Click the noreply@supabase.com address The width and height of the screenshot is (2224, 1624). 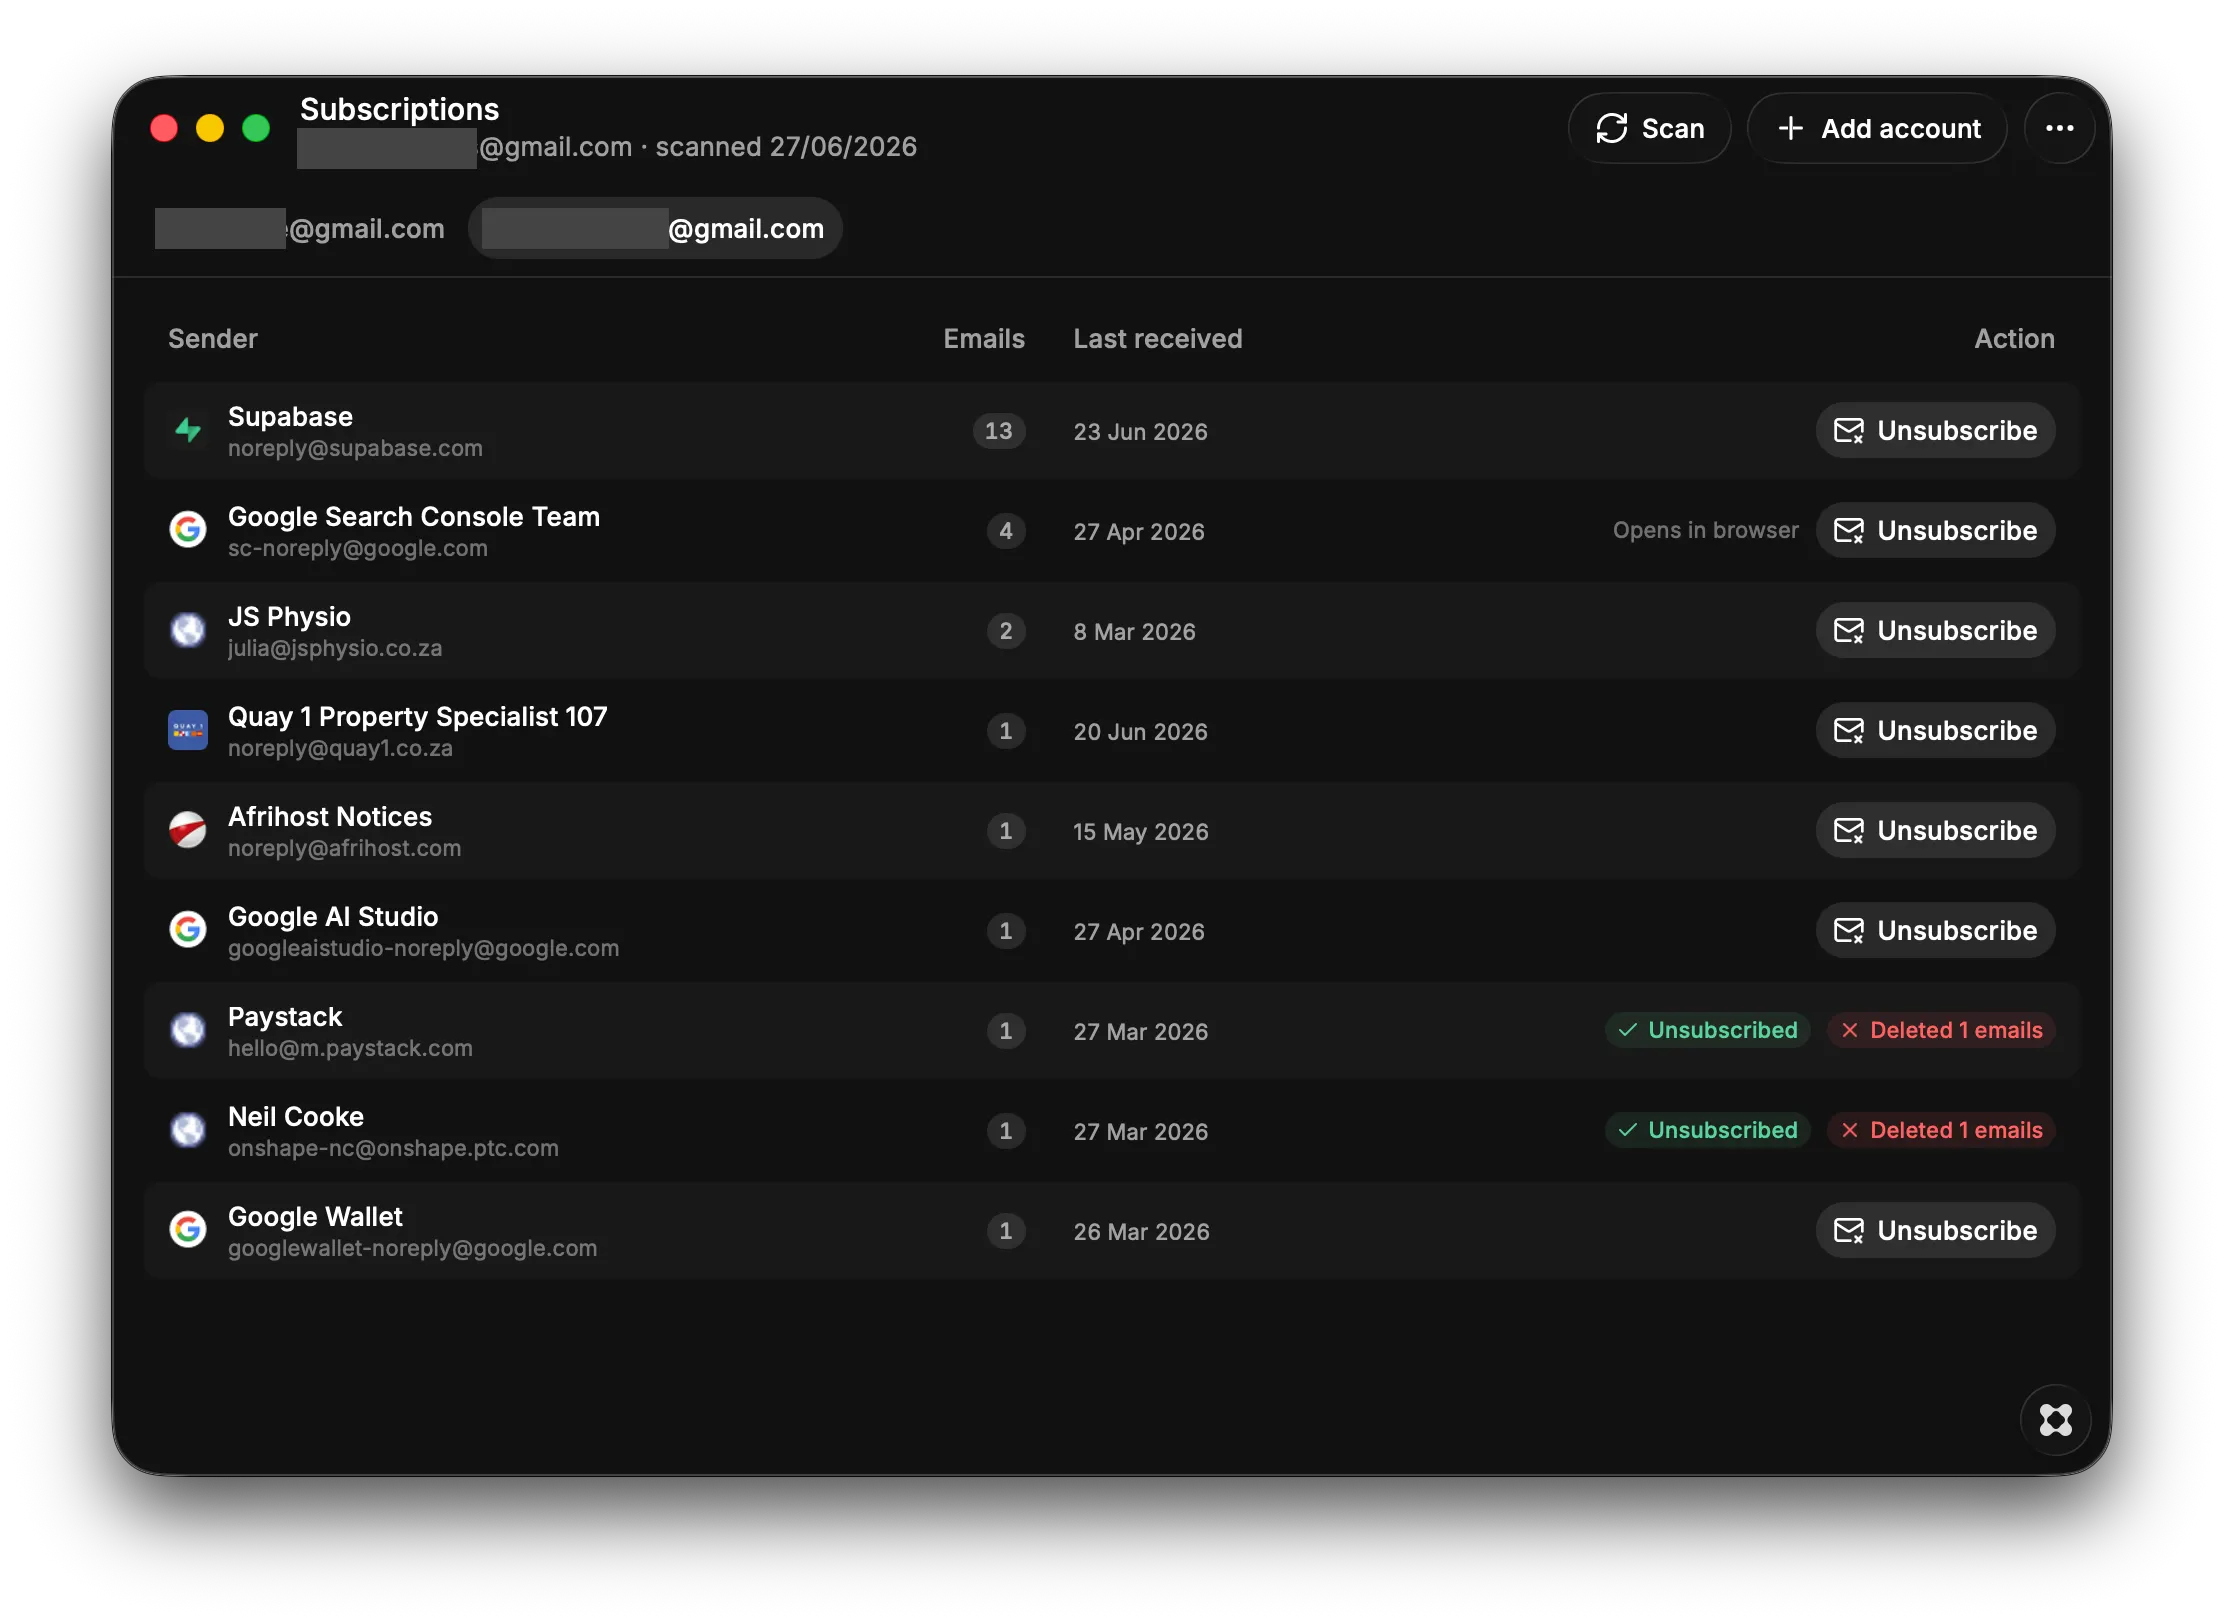pyautogui.click(x=355, y=449)
